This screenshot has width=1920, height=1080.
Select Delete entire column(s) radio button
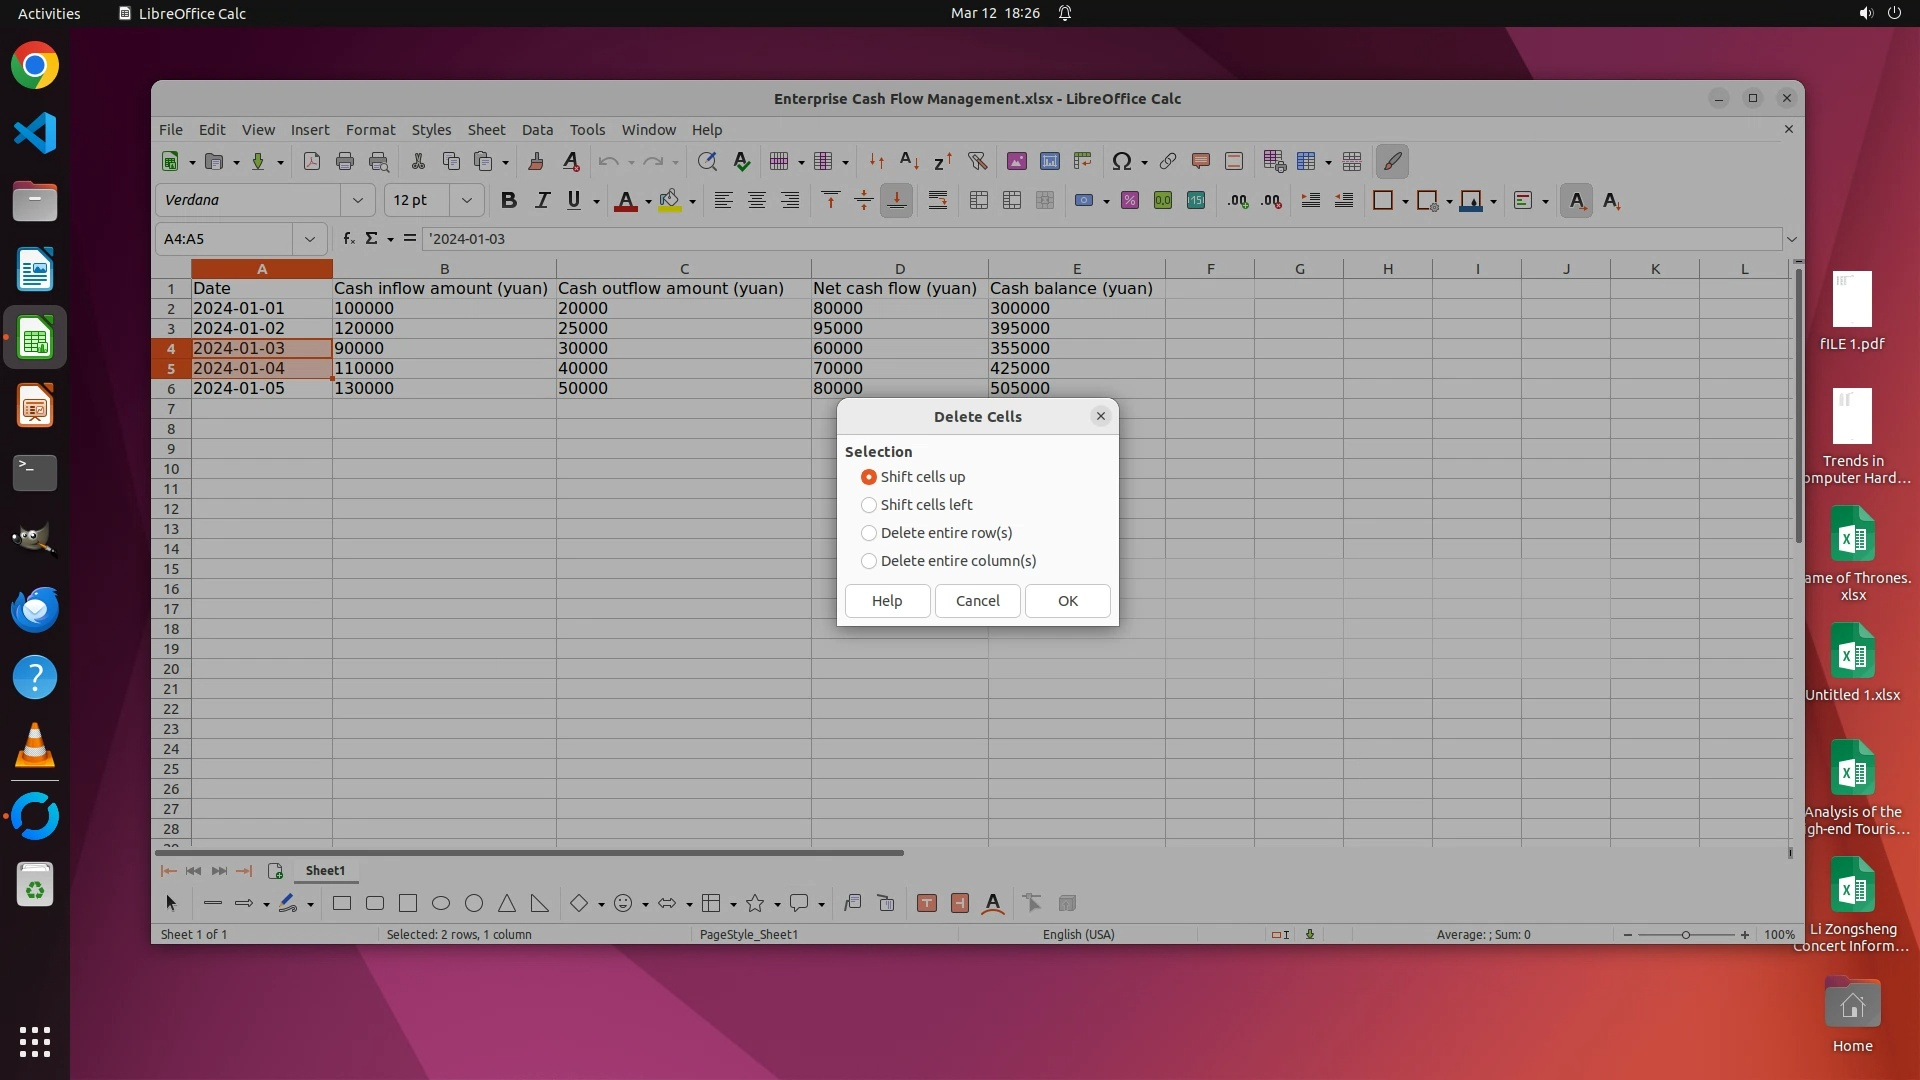tap(869, 561)
